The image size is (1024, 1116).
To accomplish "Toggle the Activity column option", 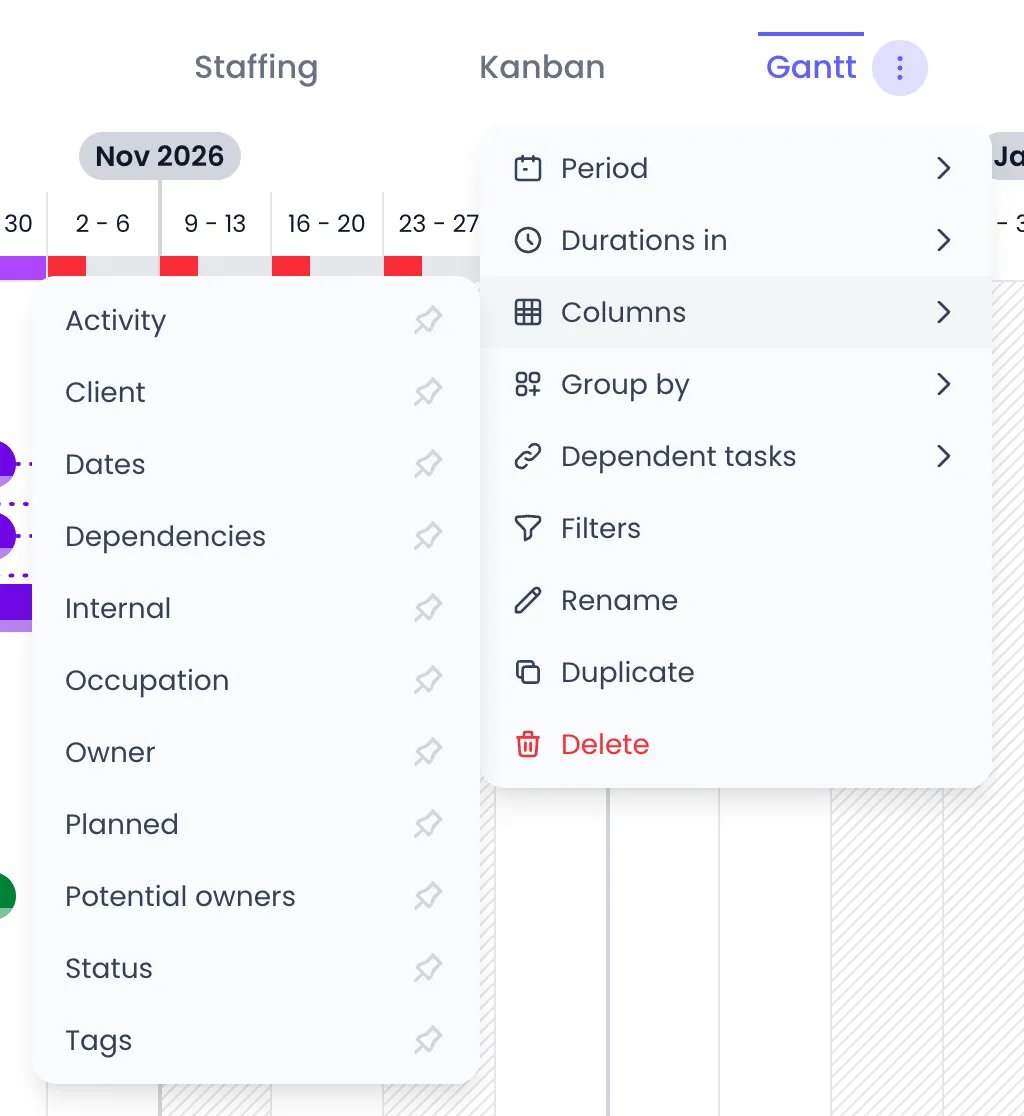I will tap(255, 320).
